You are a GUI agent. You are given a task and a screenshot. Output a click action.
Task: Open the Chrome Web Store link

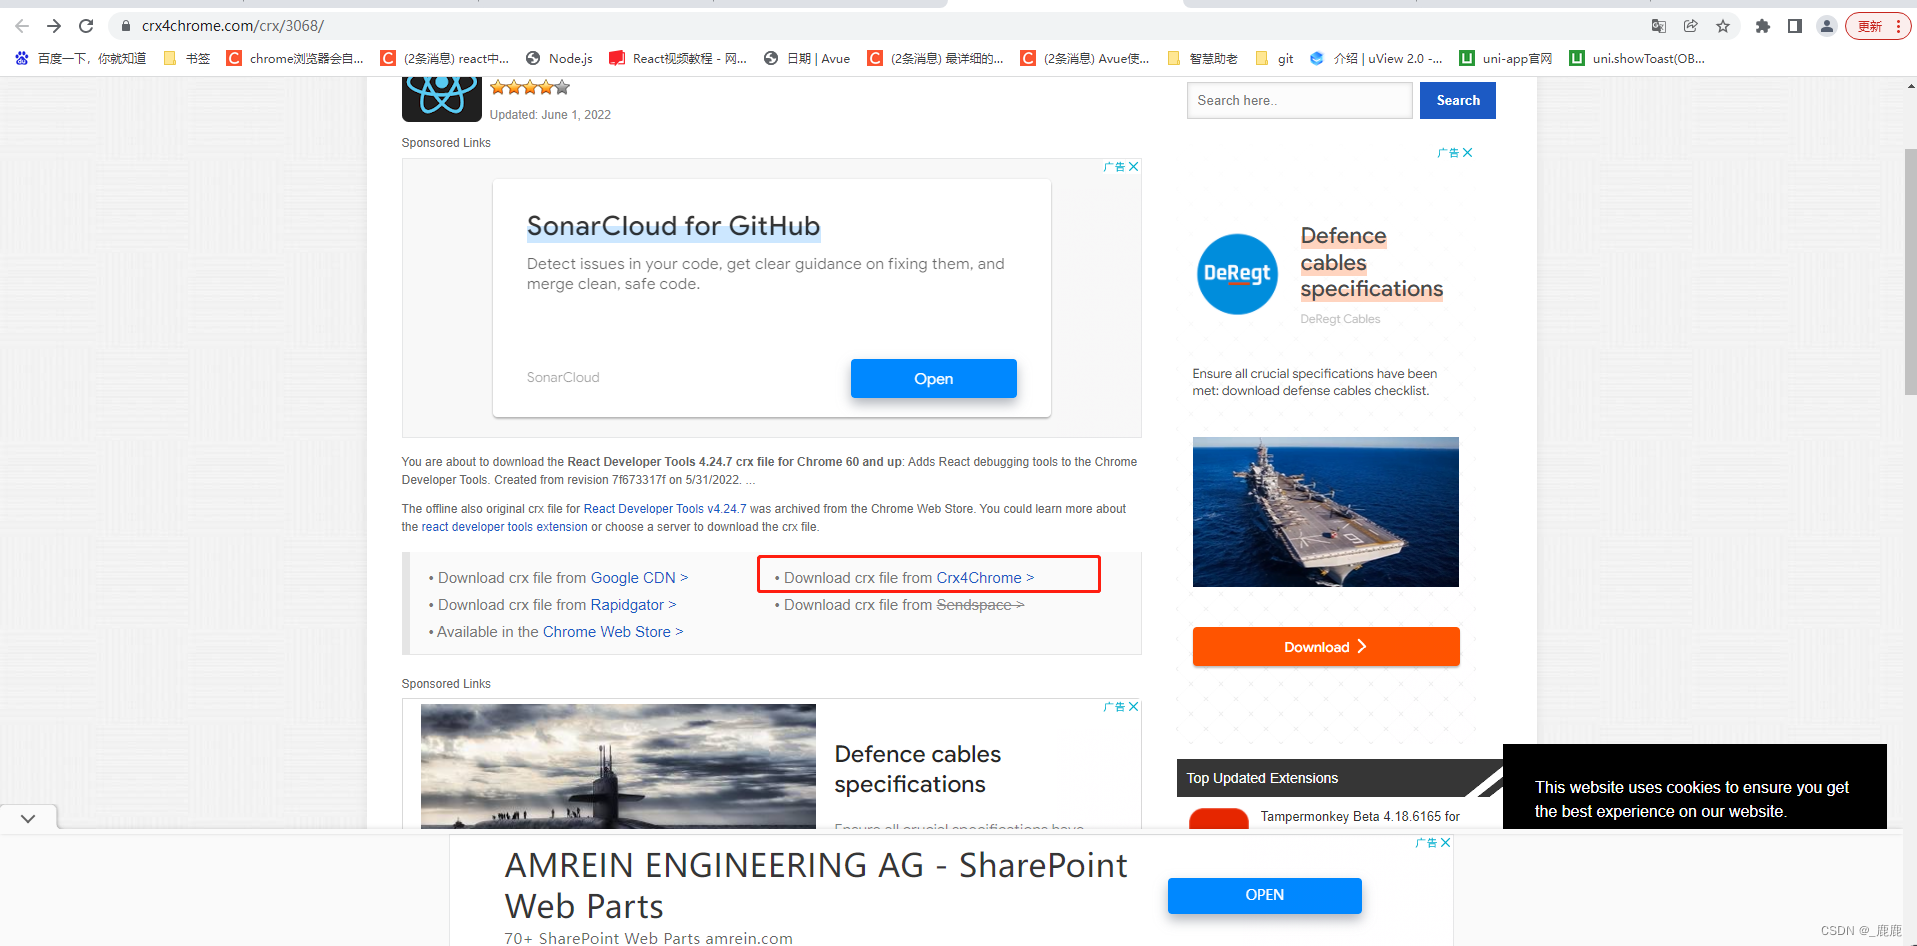click(613, 632)
